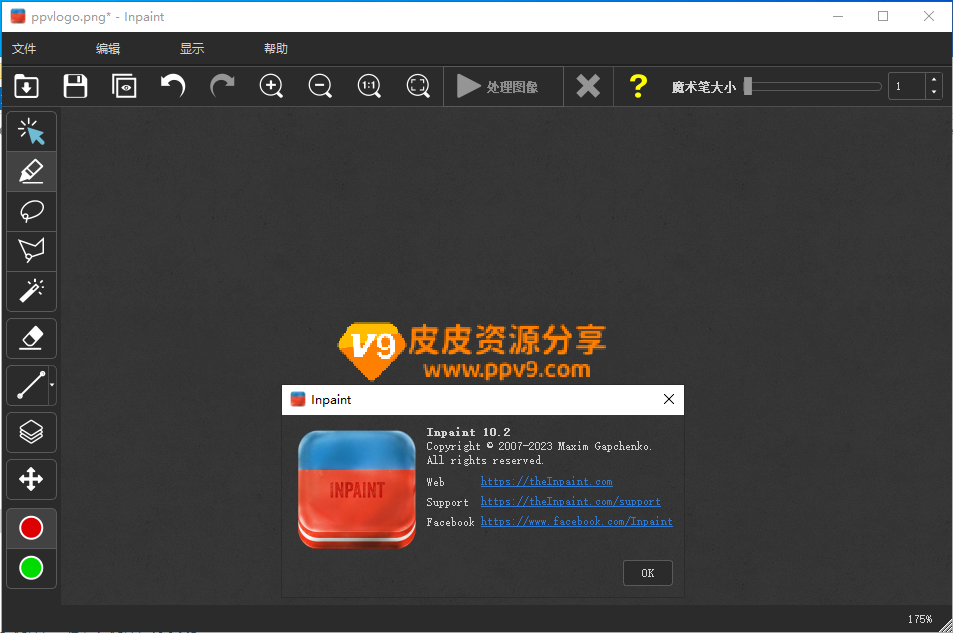Select the move image tool
The width and height of the screenshot is (953, 633).
32,479
